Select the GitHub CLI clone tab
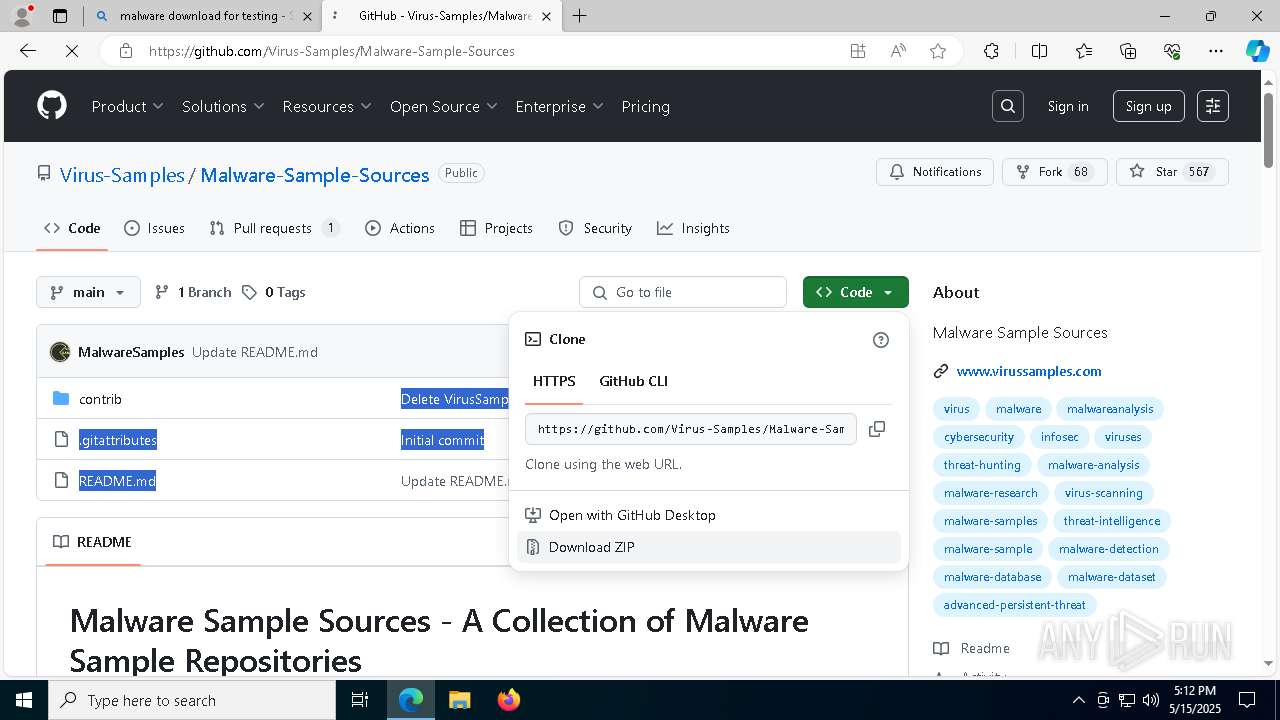 click(633, 381)
